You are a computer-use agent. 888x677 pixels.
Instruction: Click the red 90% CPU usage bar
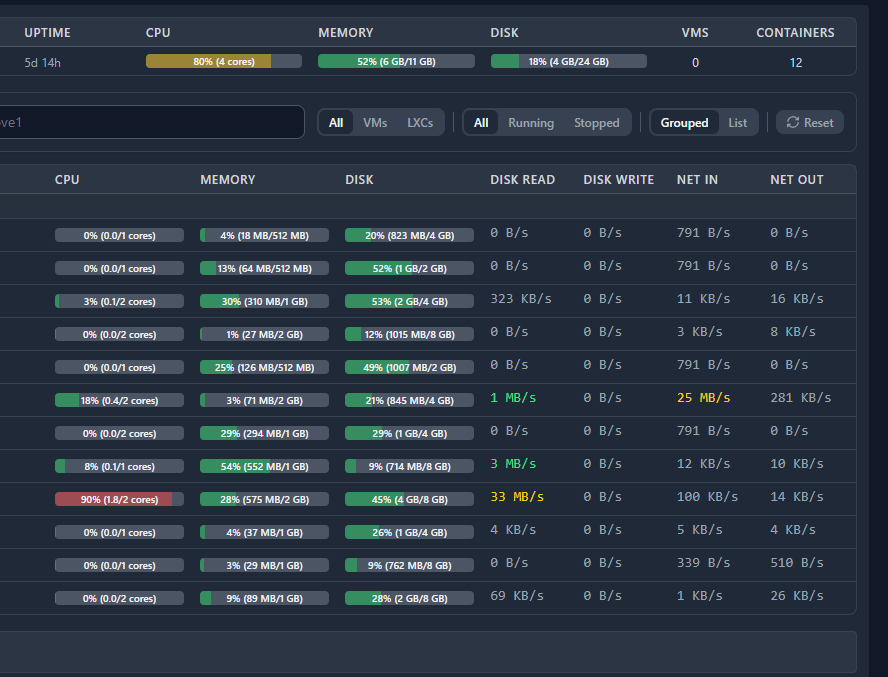pos(119,499)
